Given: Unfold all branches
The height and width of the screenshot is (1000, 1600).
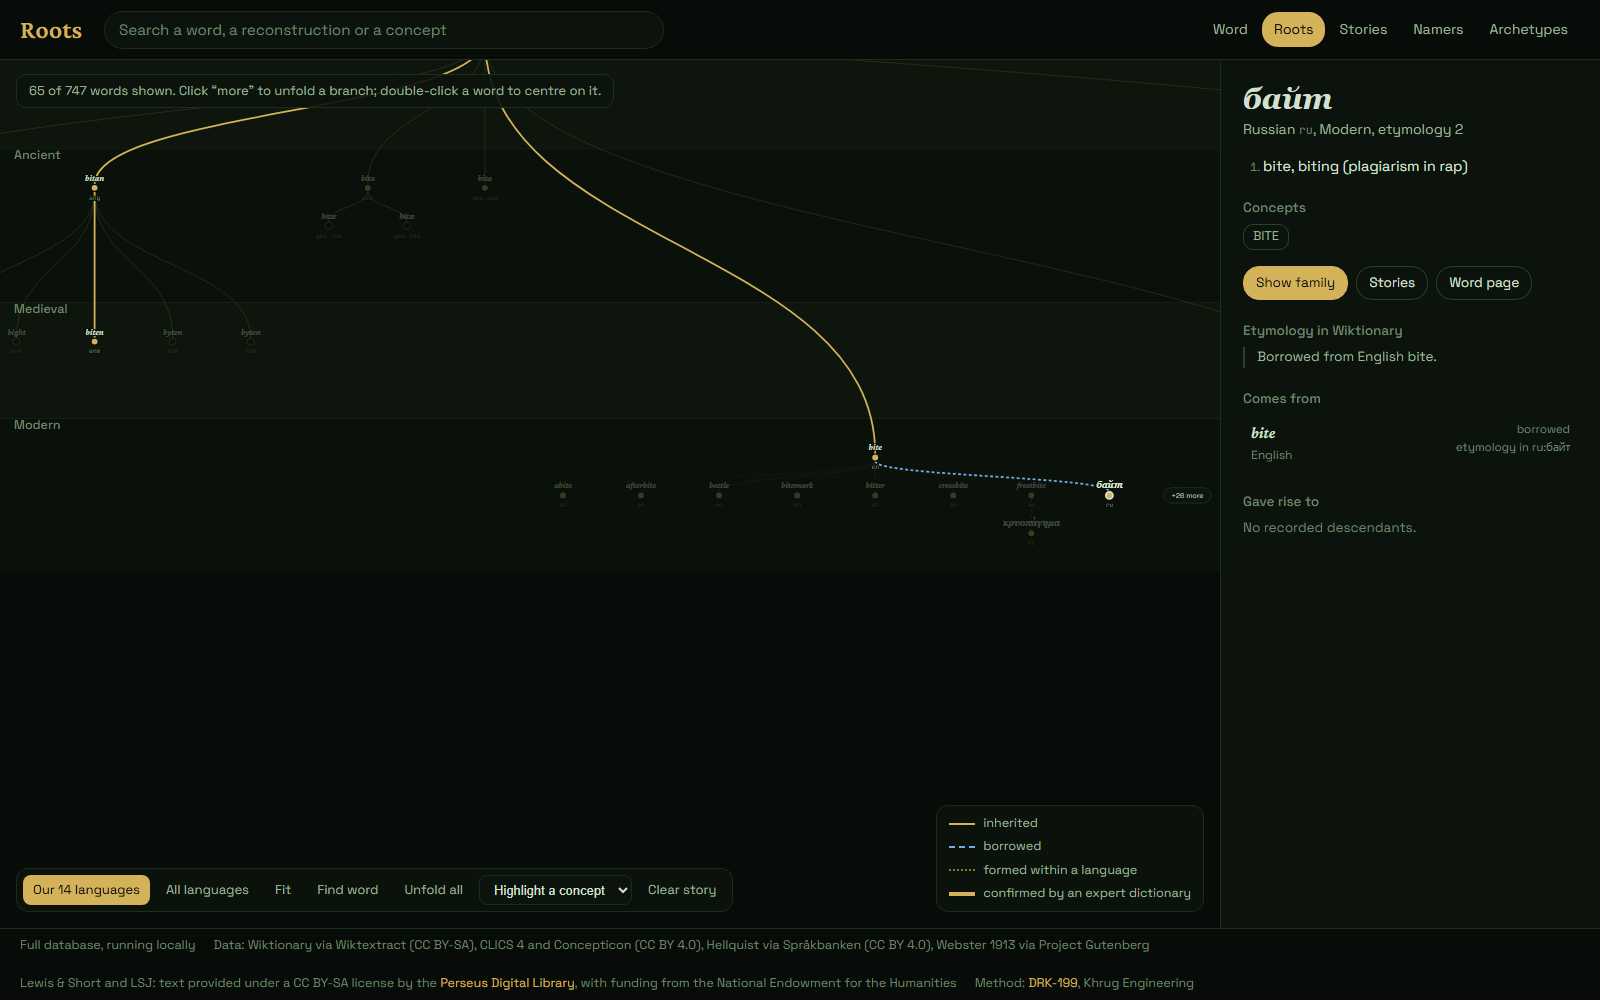Looking at the screenshot, I should point(433,890).
